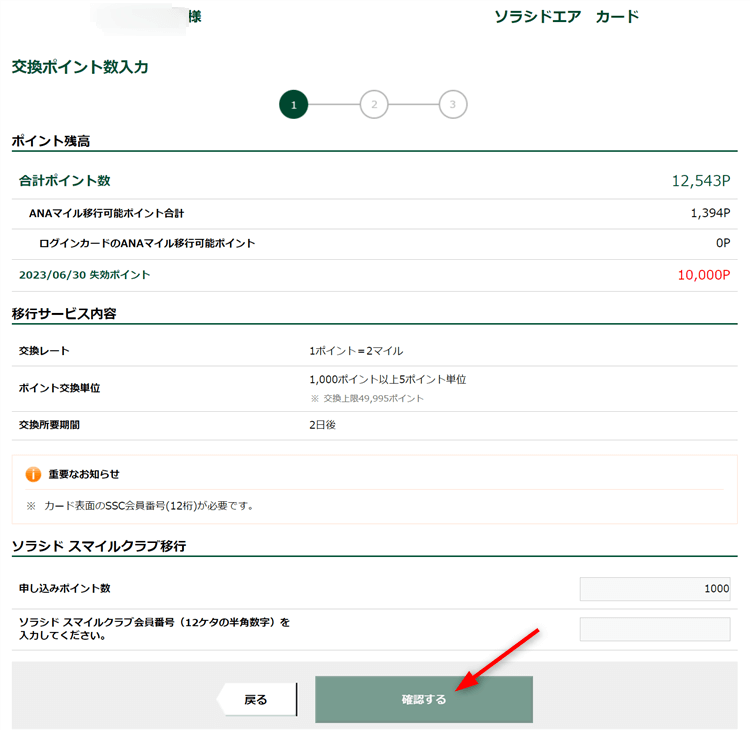750x730 pixels.
Task: Click the 重要なお知らせ notice title
Action: 84,474
